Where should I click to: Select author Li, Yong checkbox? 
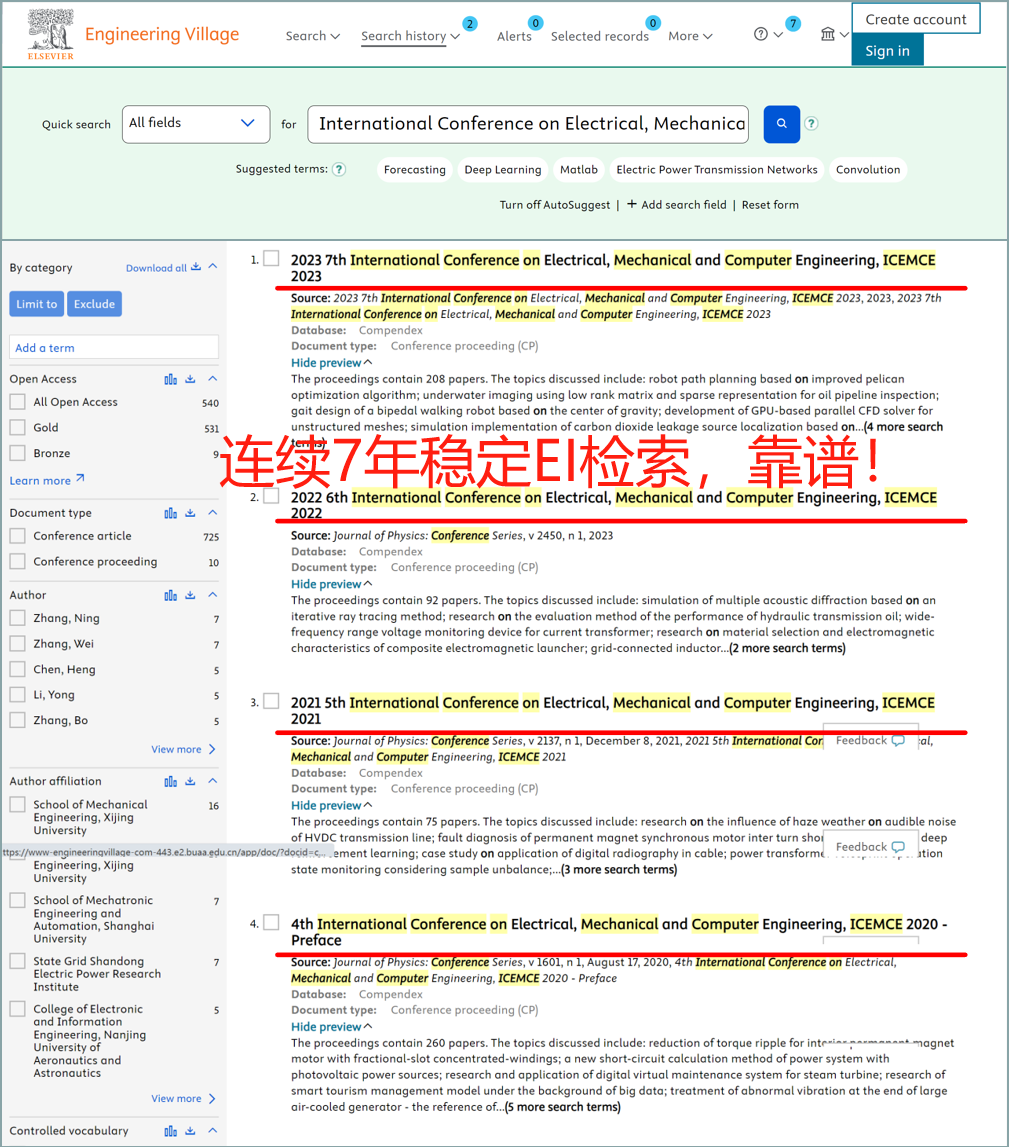[18, 695]
